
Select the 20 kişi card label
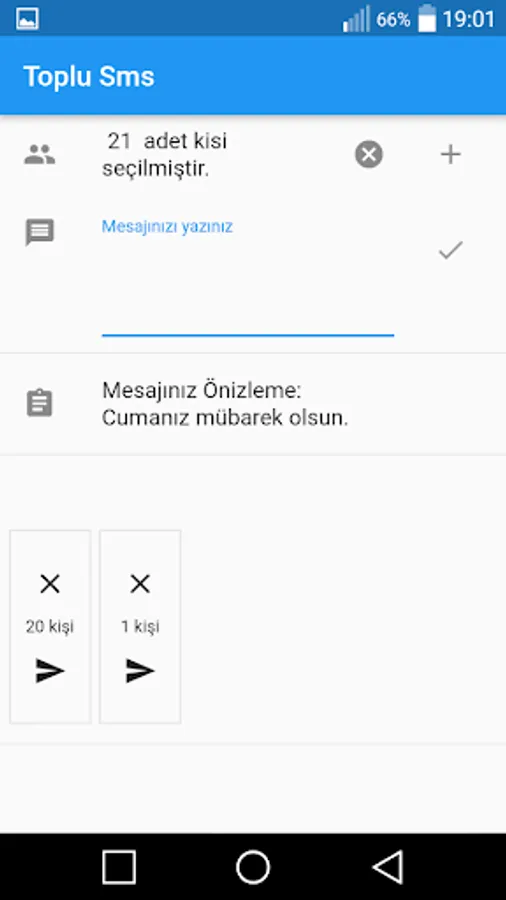pos(50,627)
